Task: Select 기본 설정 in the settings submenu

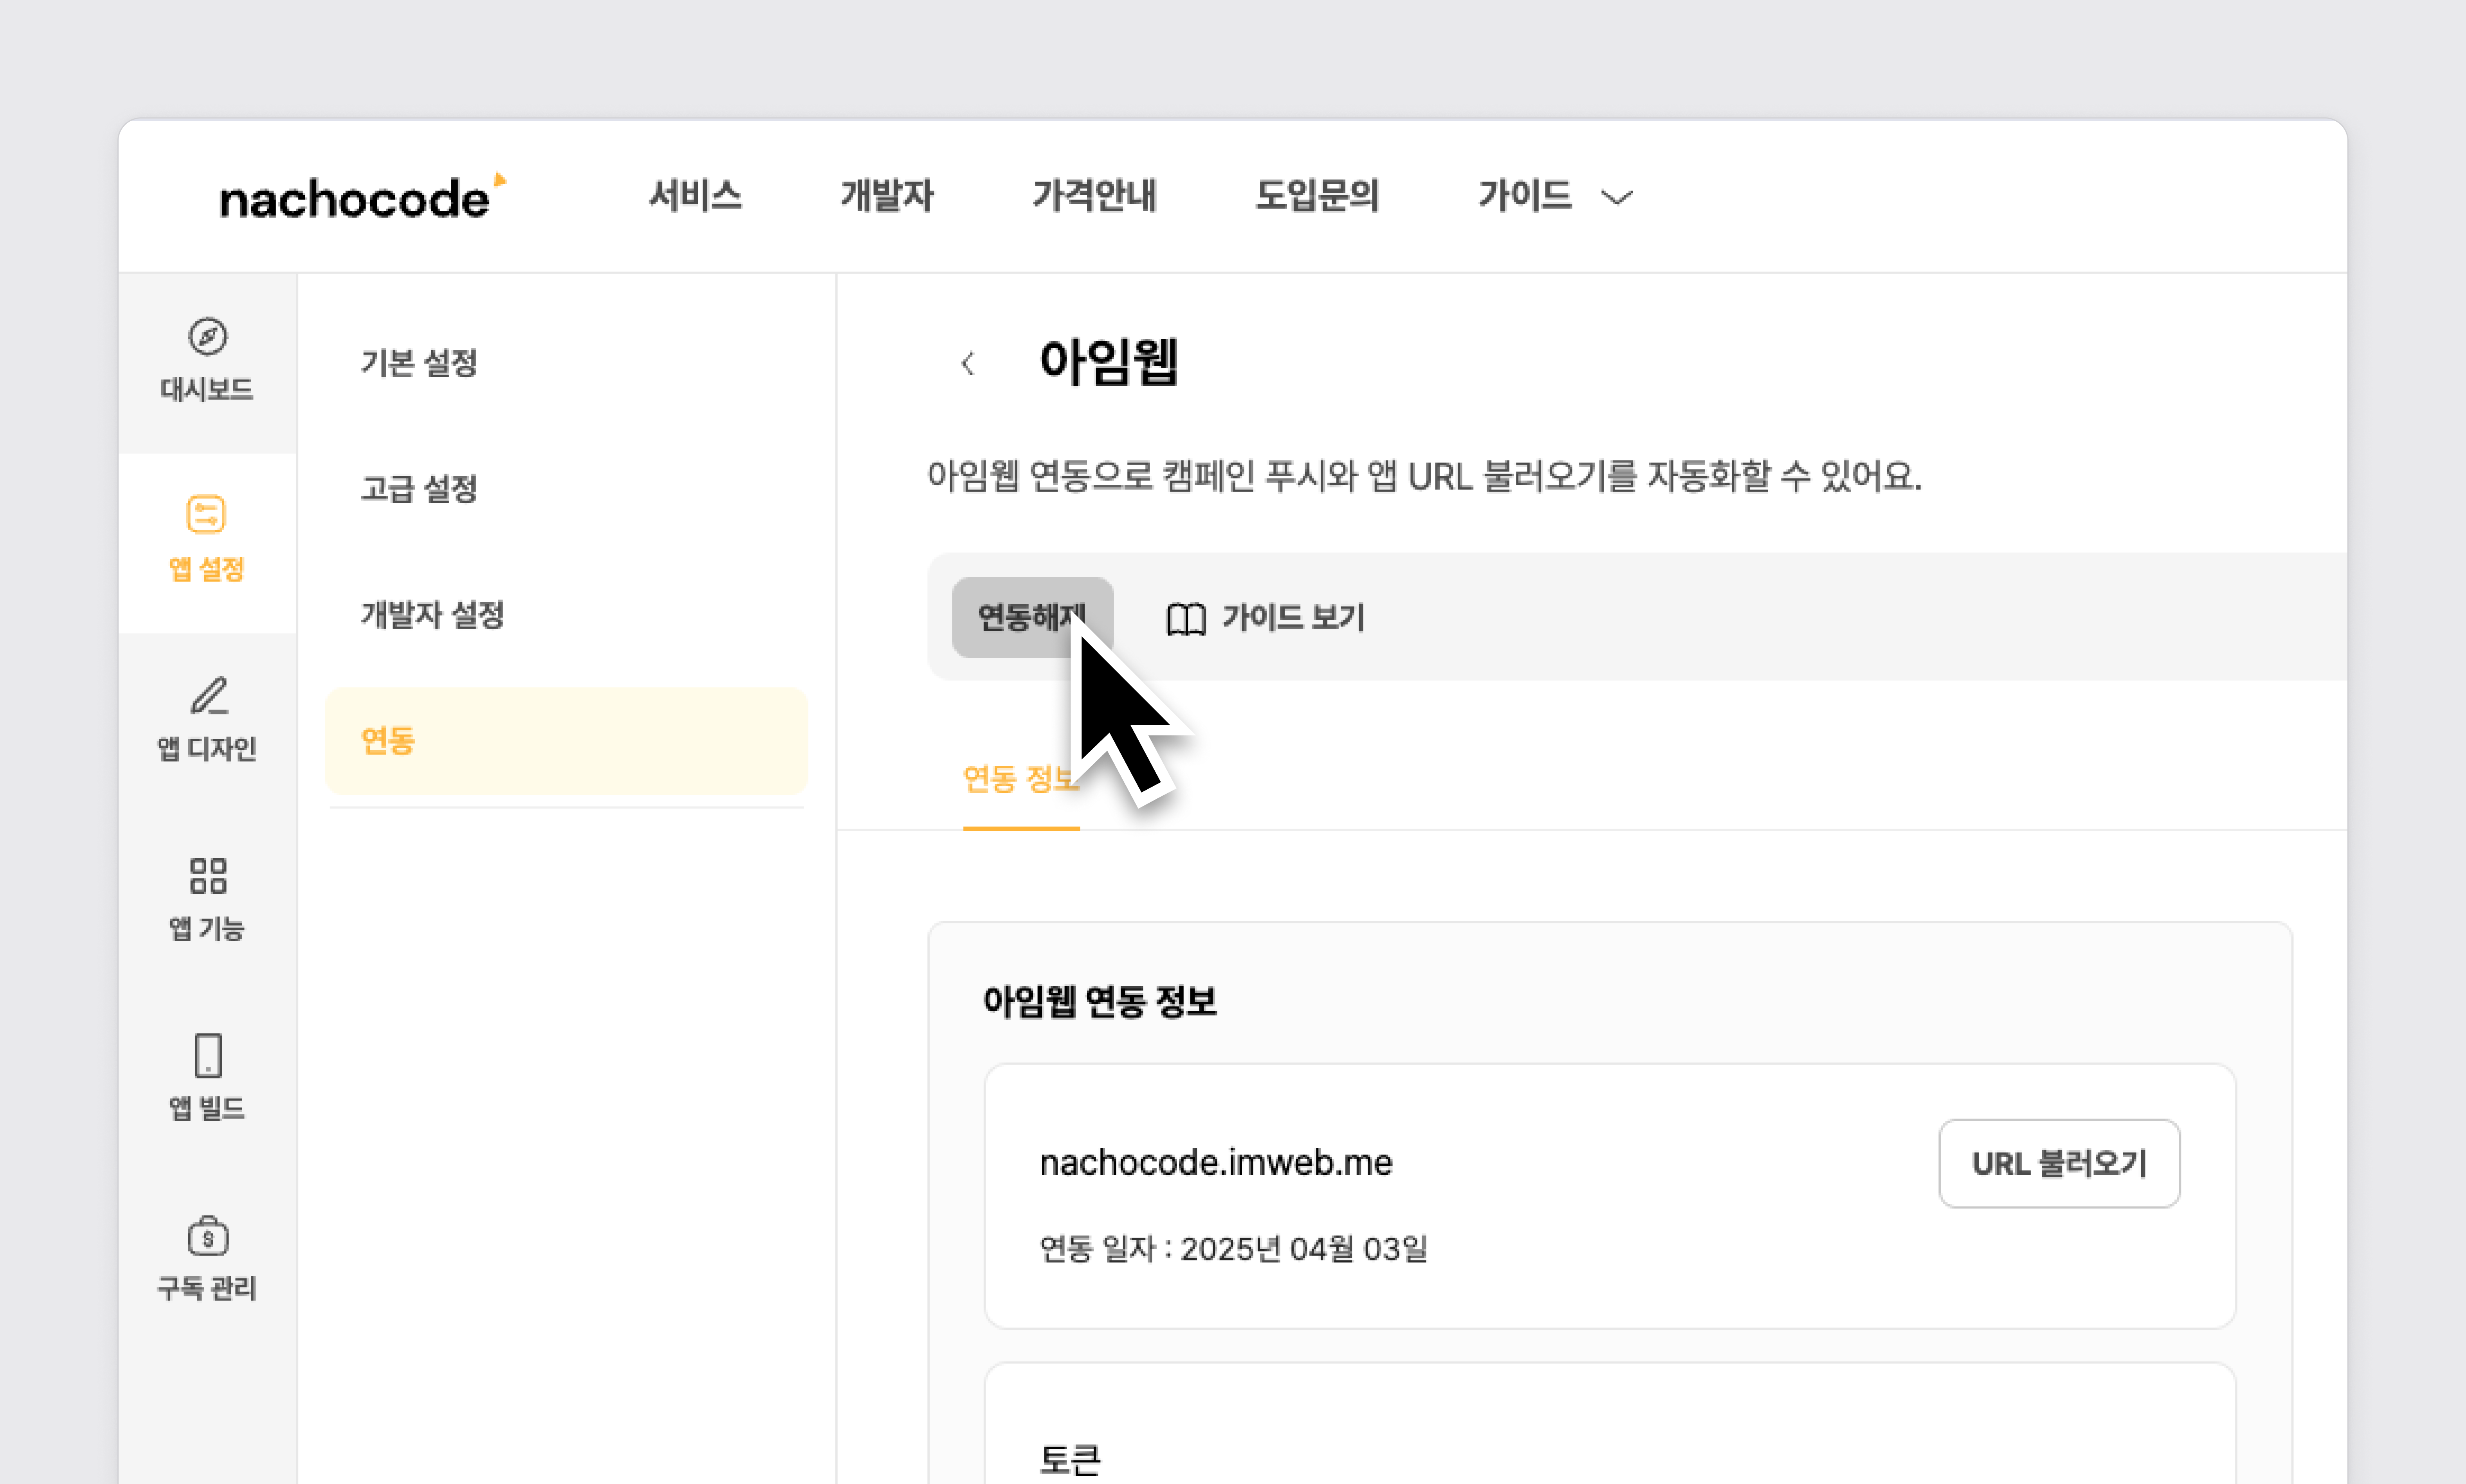Action: [x=419, y=363]
